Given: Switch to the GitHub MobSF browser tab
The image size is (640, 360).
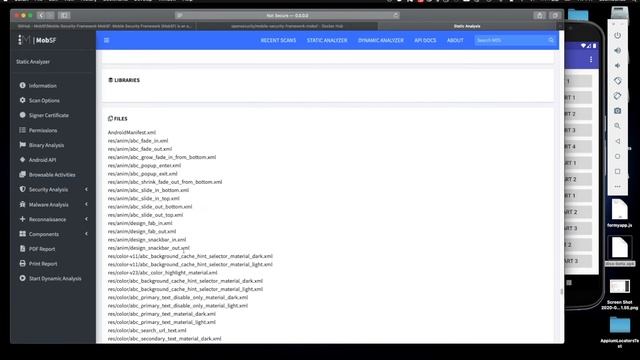Looking at the screenshot, I should pyautogui.click(x=104, y=26).
